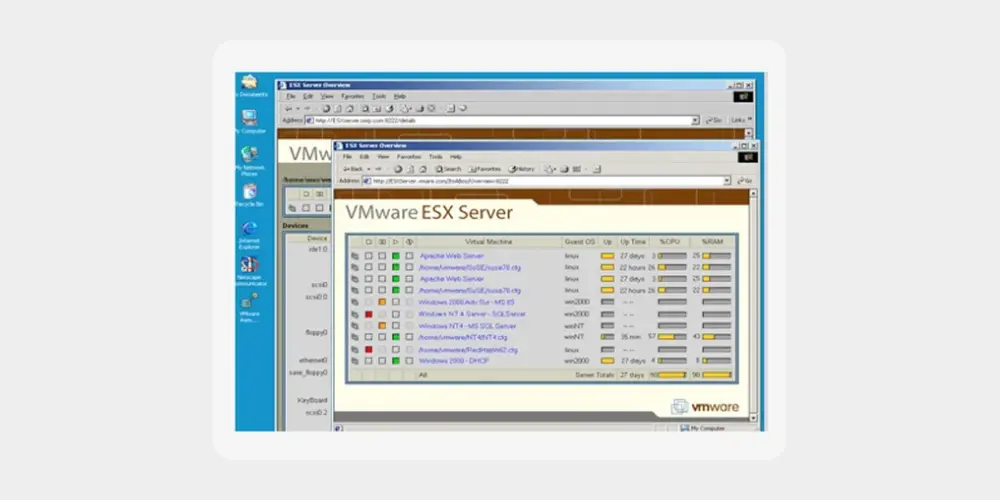The image size is (1000, 500).
Task: Open My Network Places desktop icon
Action: (249, 154)
